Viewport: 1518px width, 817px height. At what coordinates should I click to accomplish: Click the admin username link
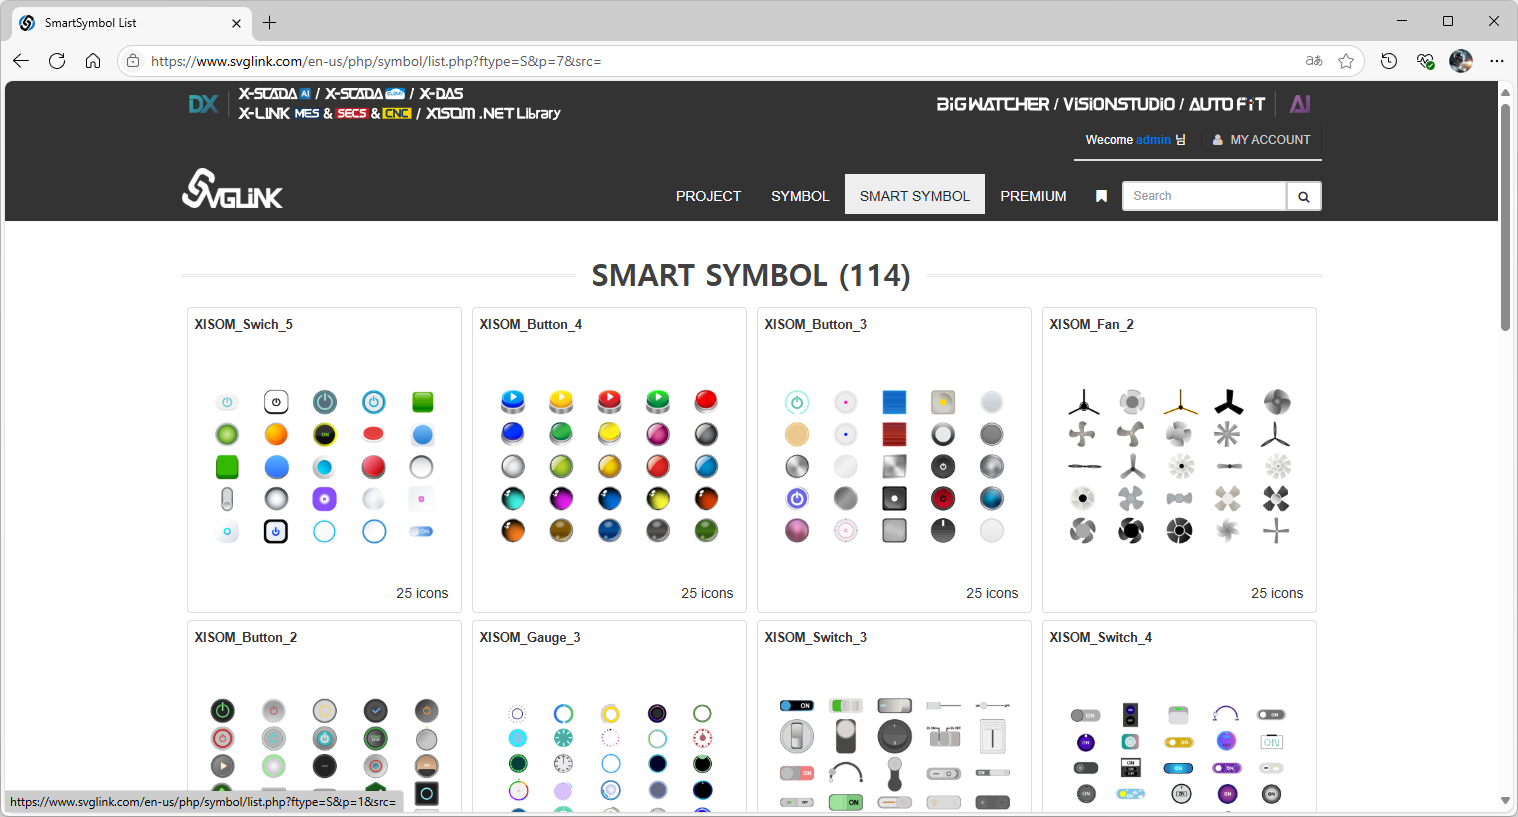click(x=1153, y=140)
